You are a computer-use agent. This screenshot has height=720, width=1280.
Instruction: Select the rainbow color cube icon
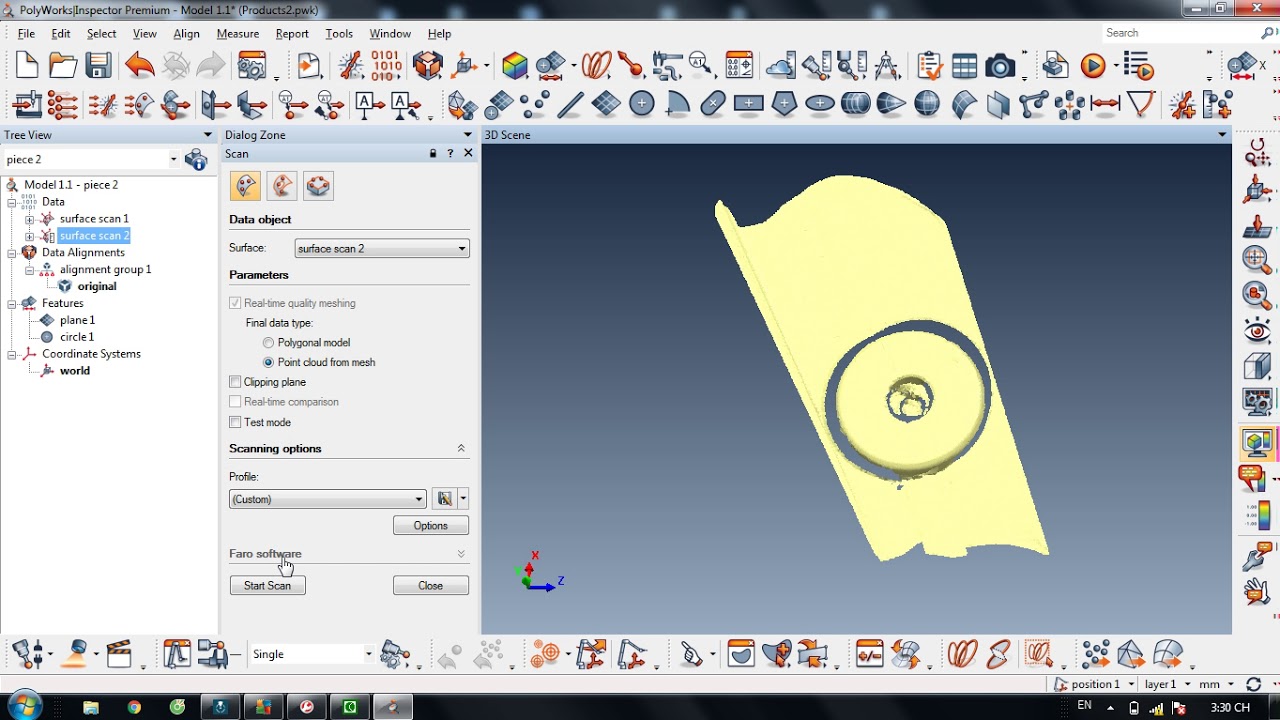point(515,67)
